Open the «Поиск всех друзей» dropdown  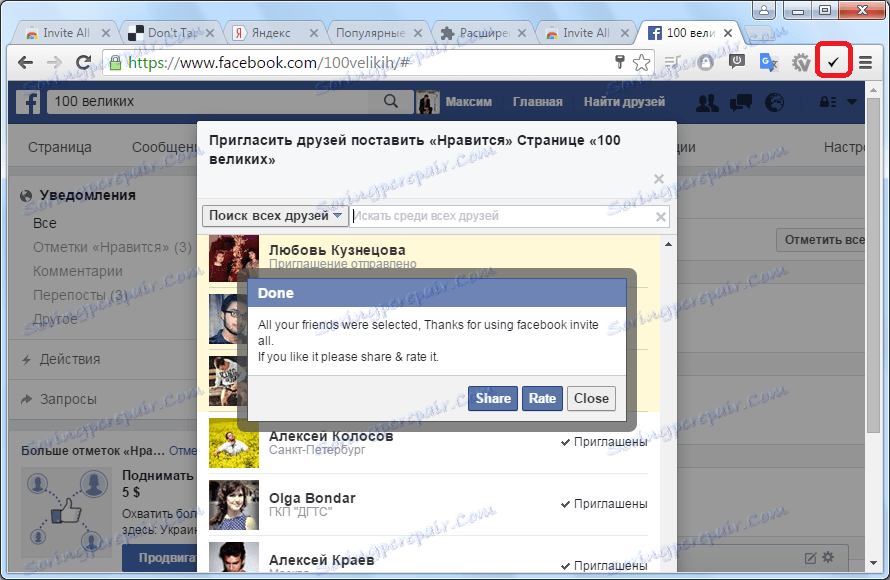274,215
